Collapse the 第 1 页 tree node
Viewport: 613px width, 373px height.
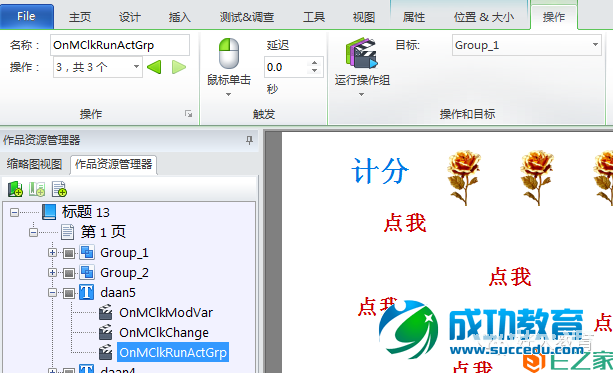tap(33, 232)
